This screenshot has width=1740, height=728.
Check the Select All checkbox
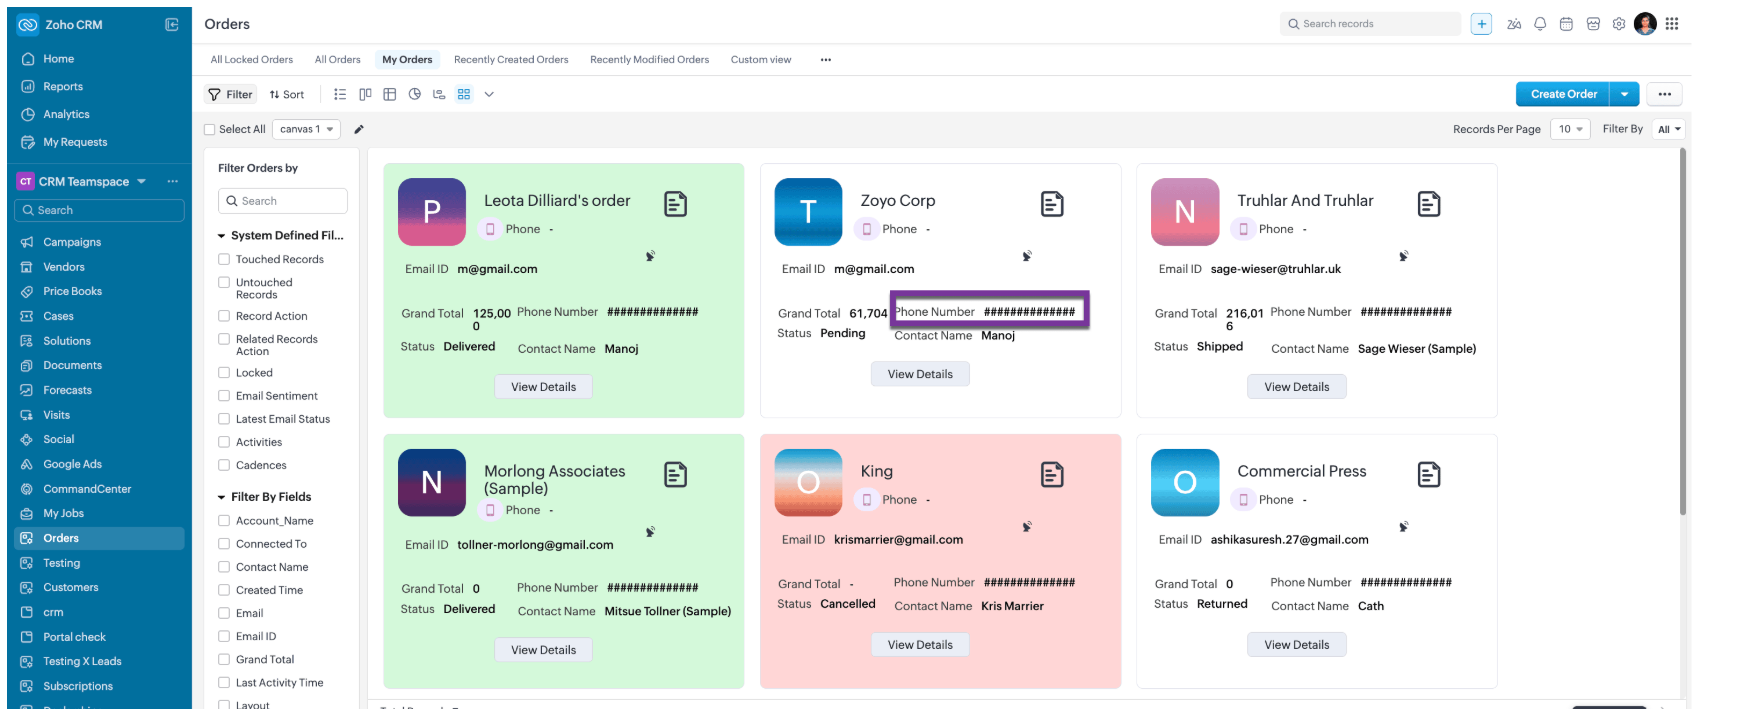coord(210,129)
